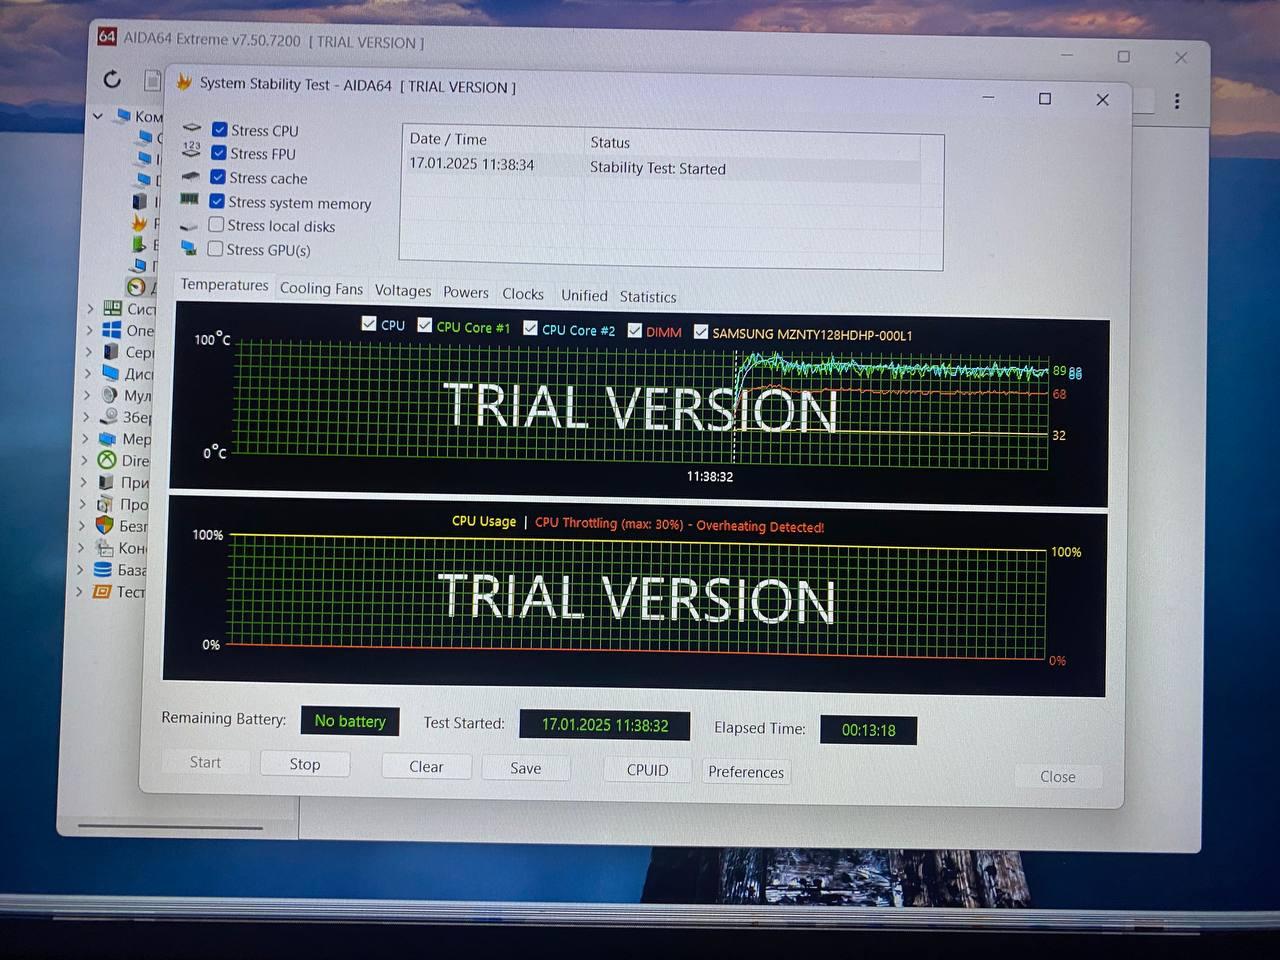Open the Unified tab

click(x=584, y=295)
